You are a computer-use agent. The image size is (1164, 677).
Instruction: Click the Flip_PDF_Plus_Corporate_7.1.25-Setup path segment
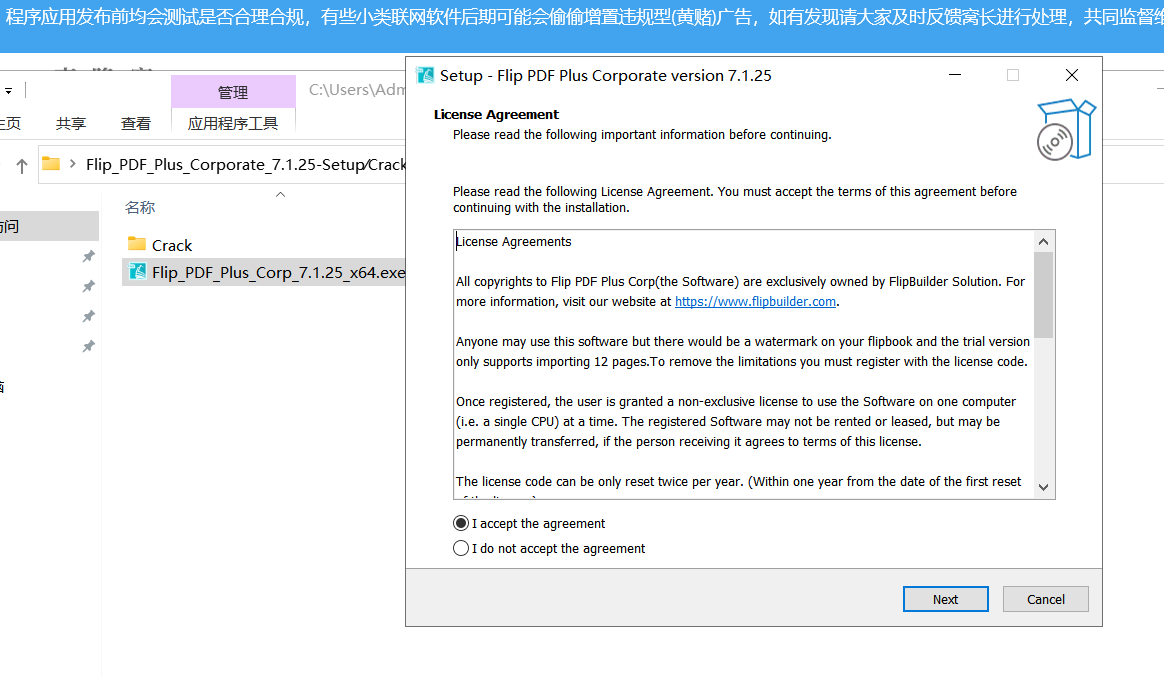click(223, 164)
